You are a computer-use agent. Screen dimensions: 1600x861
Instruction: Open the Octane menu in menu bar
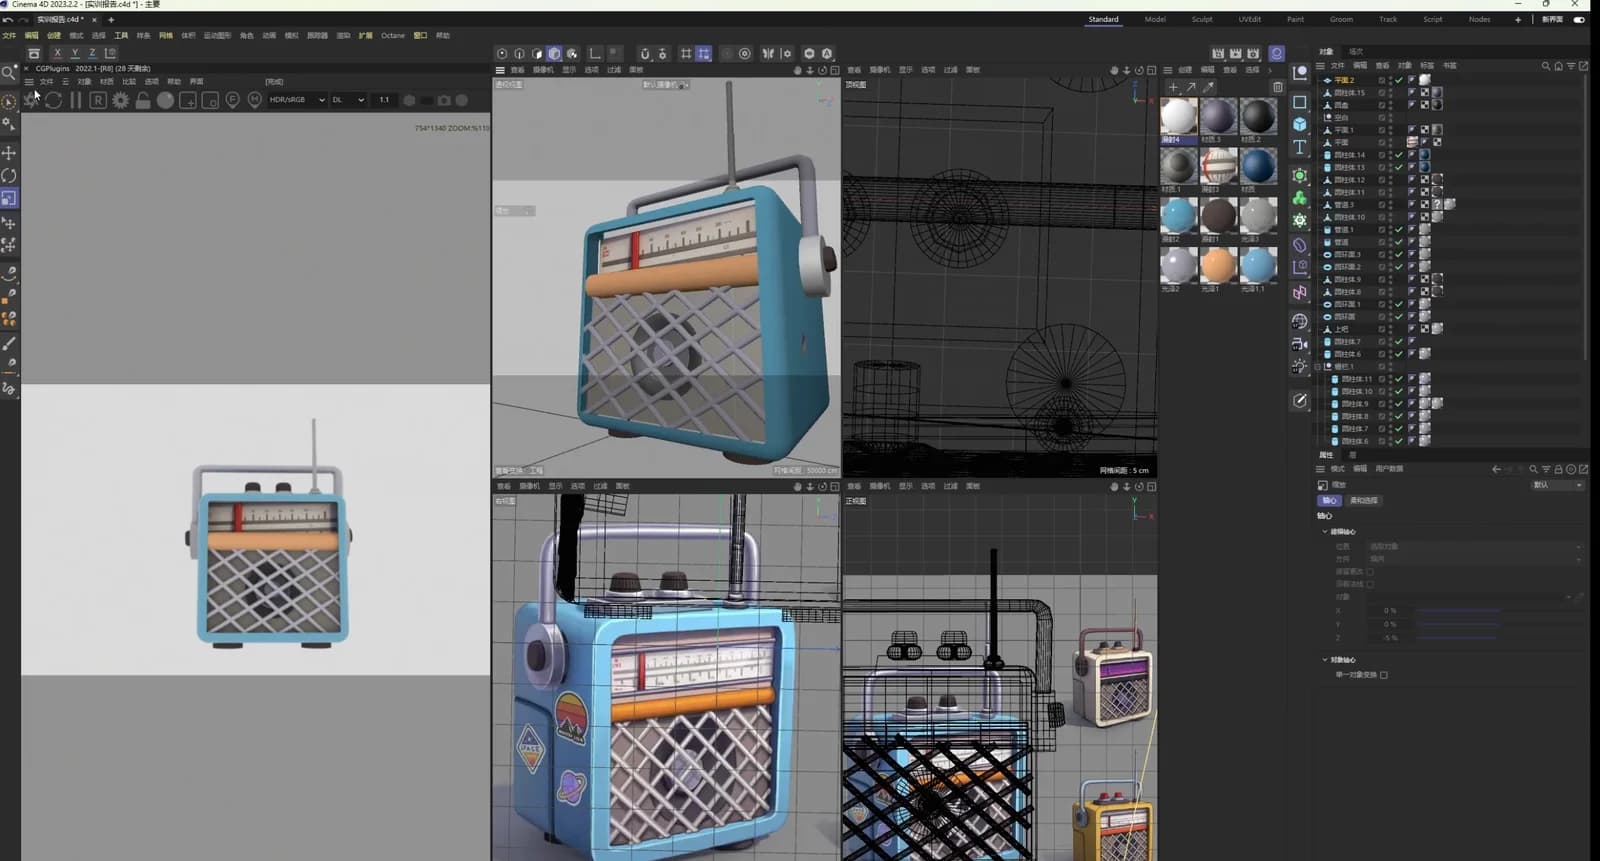pos(393,36)
